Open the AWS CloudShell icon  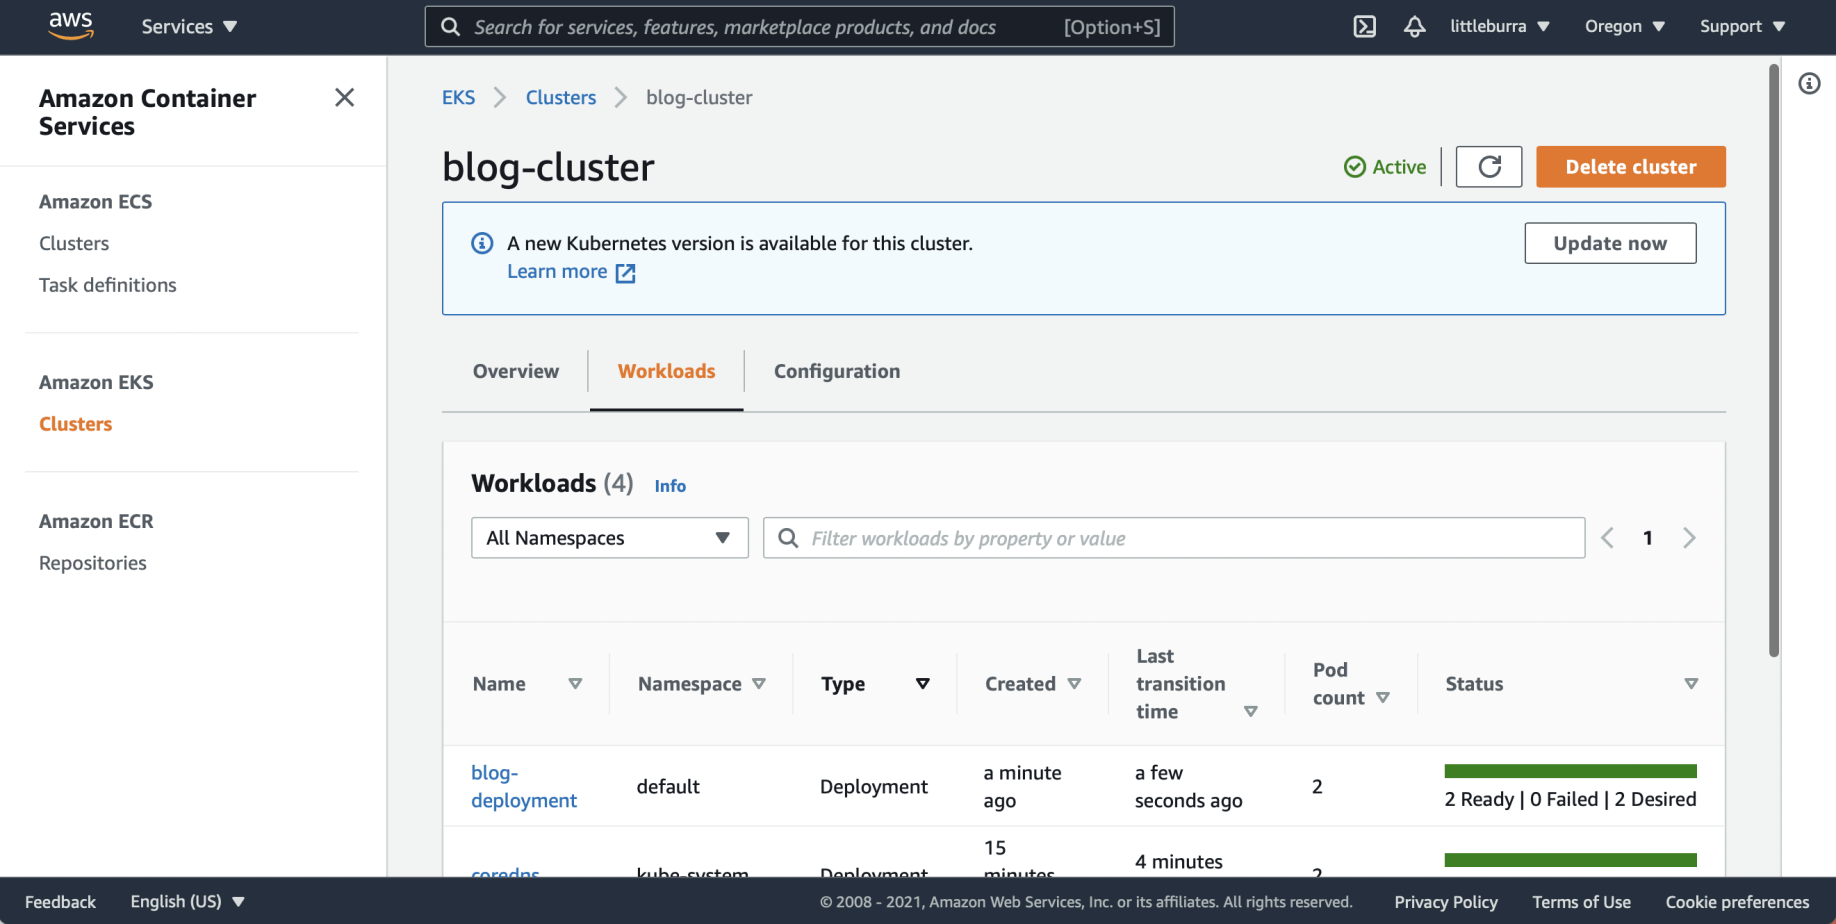point(1364,27)
